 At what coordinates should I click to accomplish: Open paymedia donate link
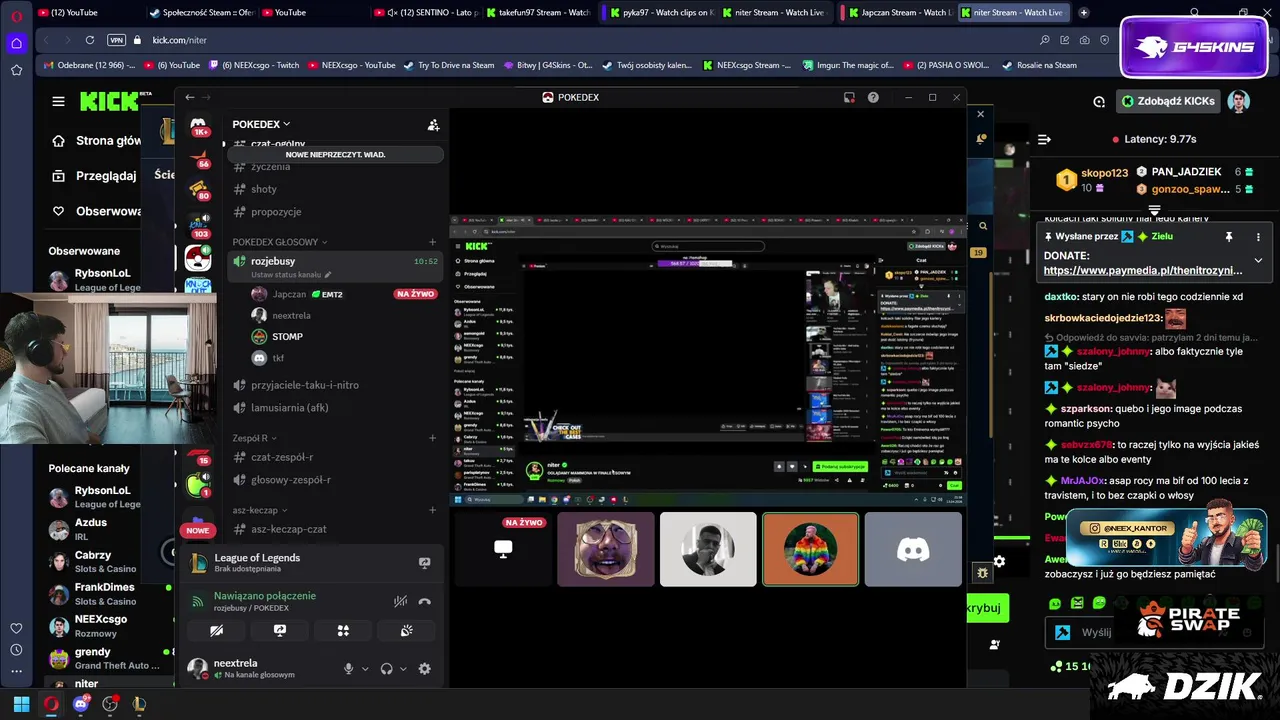tap(1143, 270)
